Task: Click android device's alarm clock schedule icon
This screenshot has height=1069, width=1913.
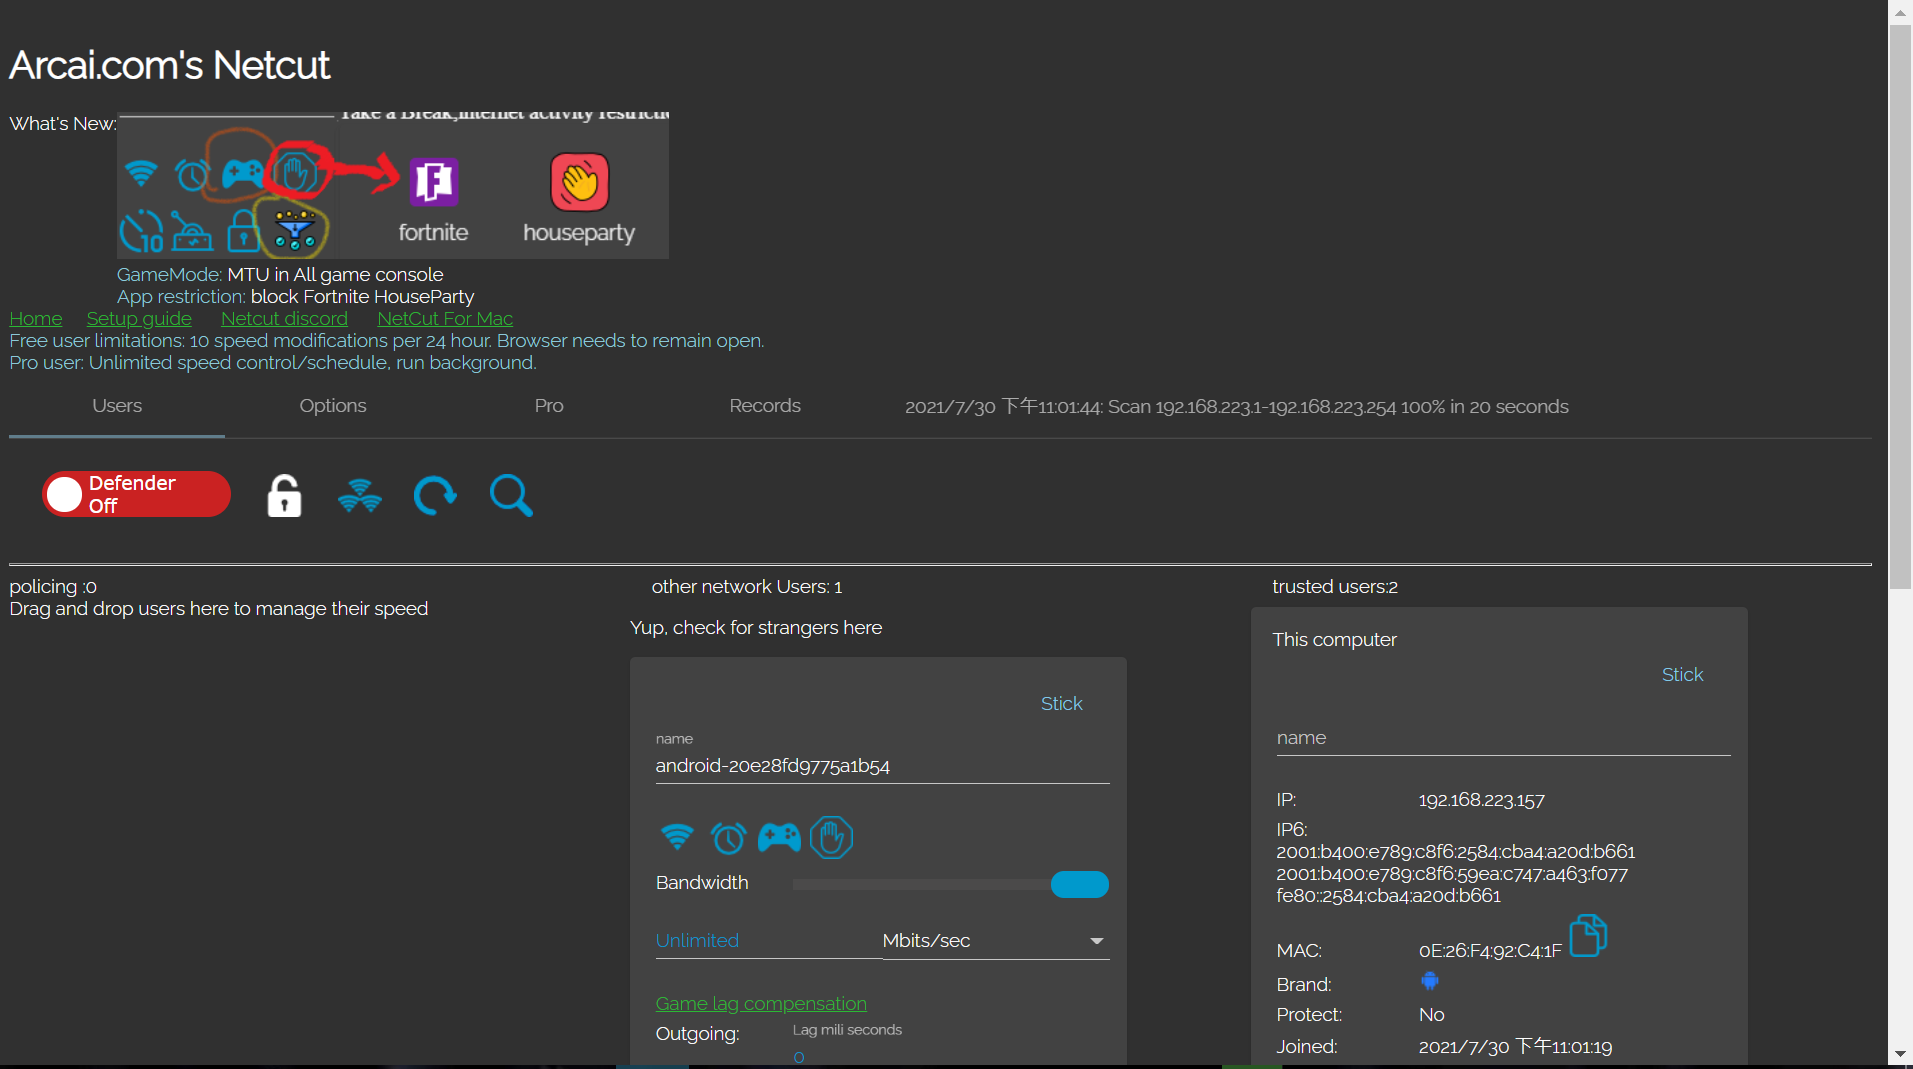Action: click(x=728, y=837)
